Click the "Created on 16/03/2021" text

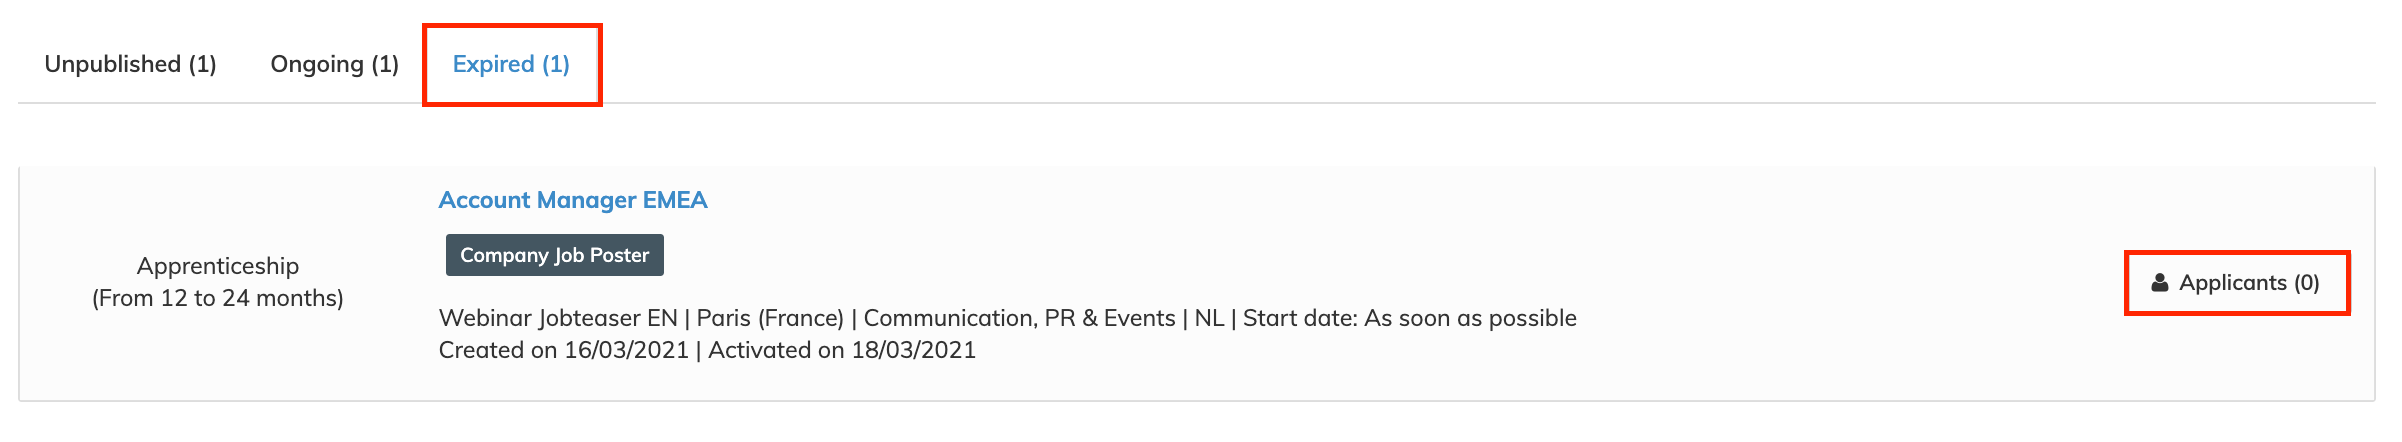(x=563, y=350)
